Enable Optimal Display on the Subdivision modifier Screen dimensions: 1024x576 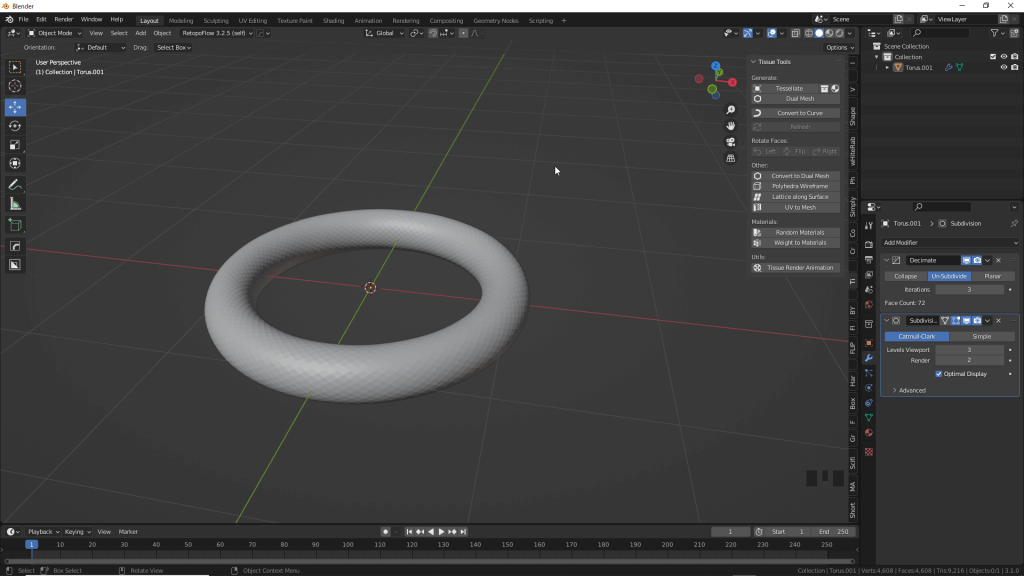[x=939, y=373]
